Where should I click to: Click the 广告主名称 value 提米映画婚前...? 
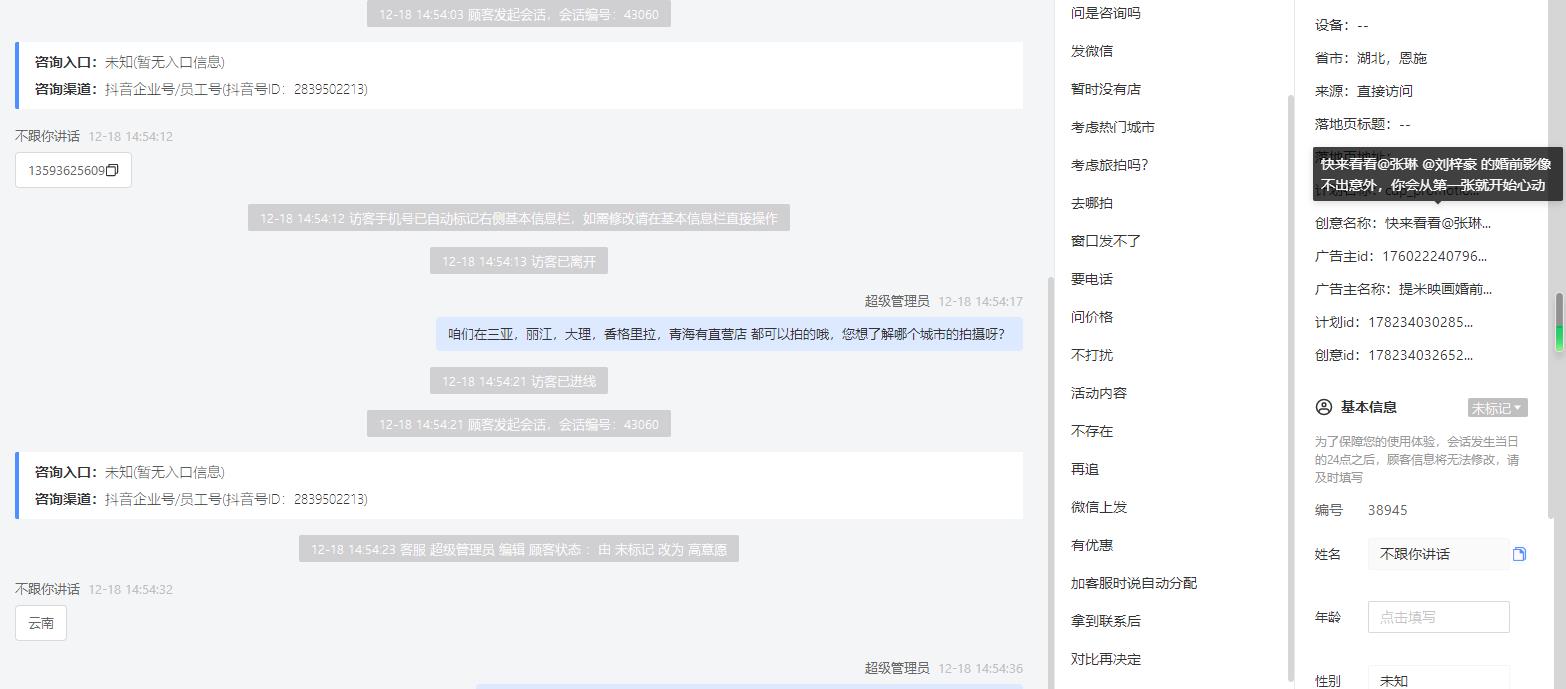point(1446,289)
